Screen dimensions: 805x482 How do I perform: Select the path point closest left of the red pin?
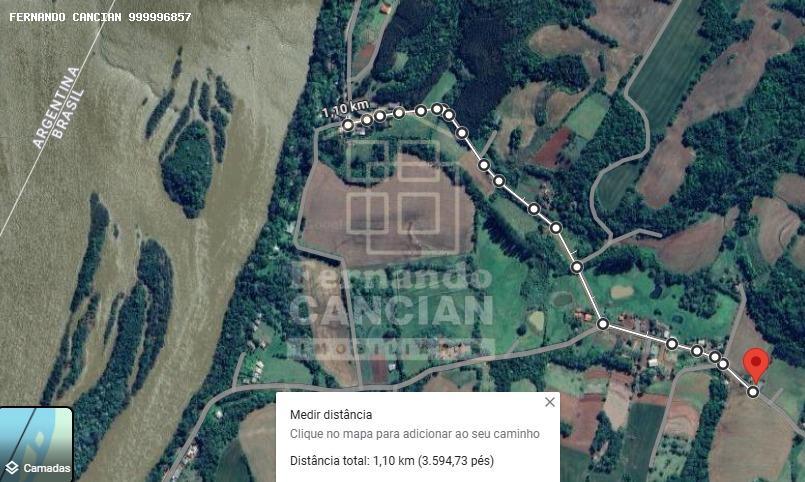[723, 364]
